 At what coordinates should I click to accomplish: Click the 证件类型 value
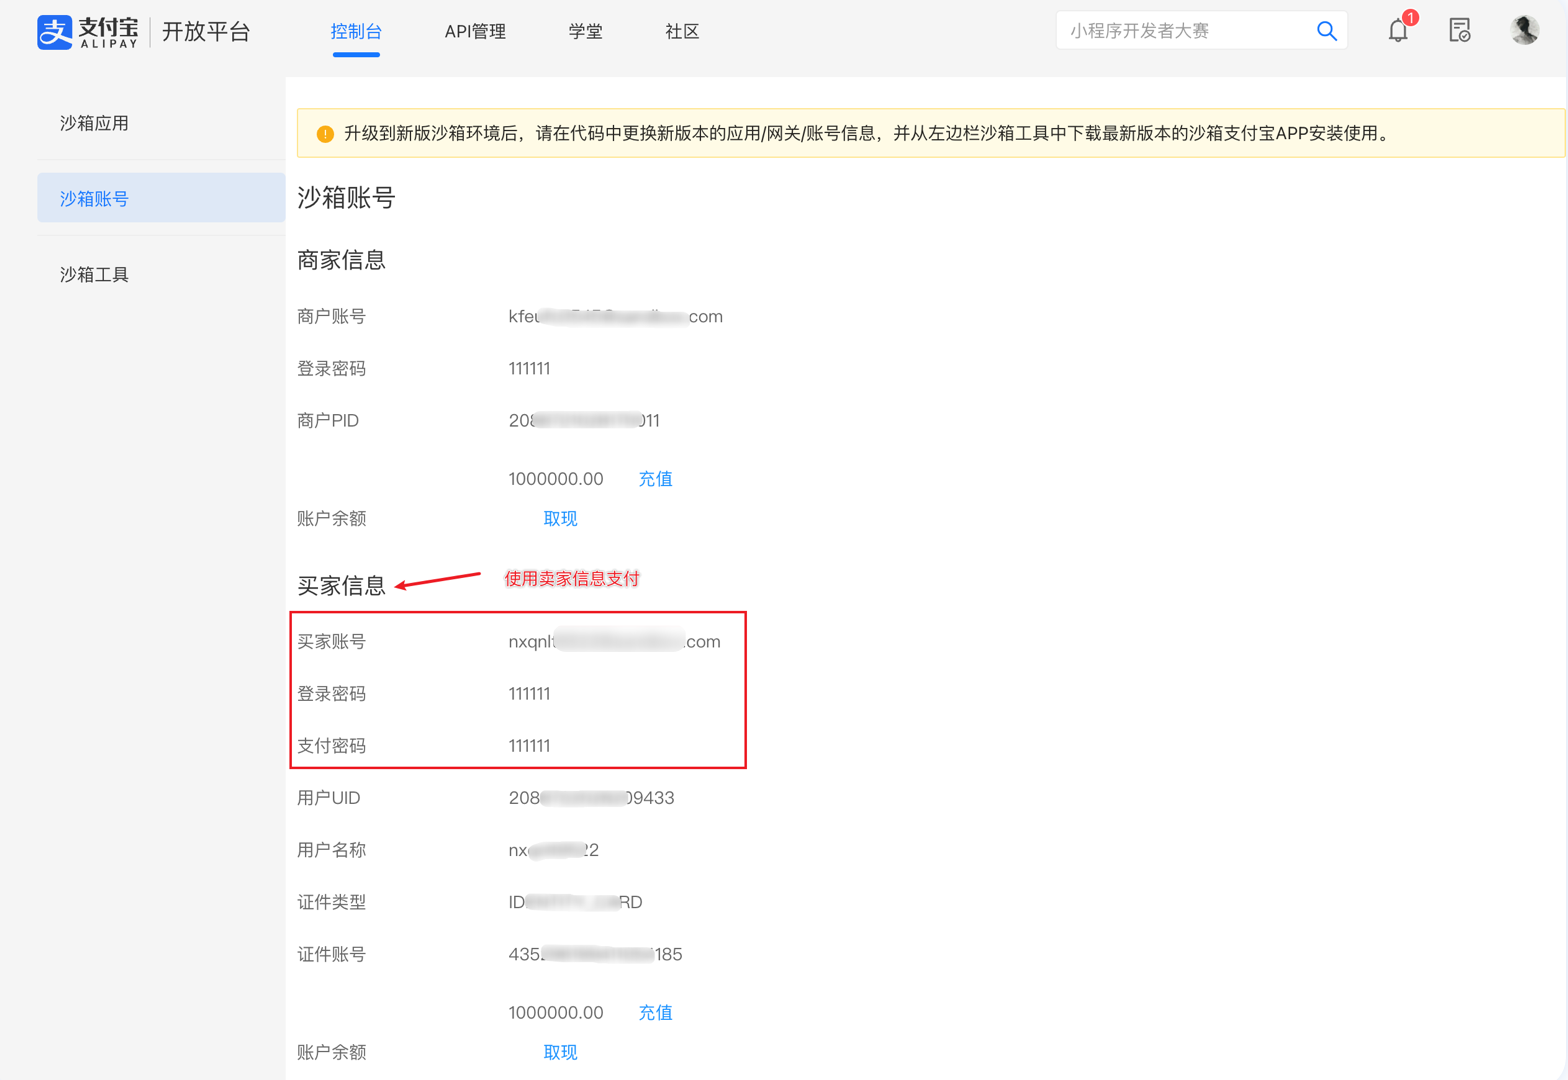coord(575,902)
